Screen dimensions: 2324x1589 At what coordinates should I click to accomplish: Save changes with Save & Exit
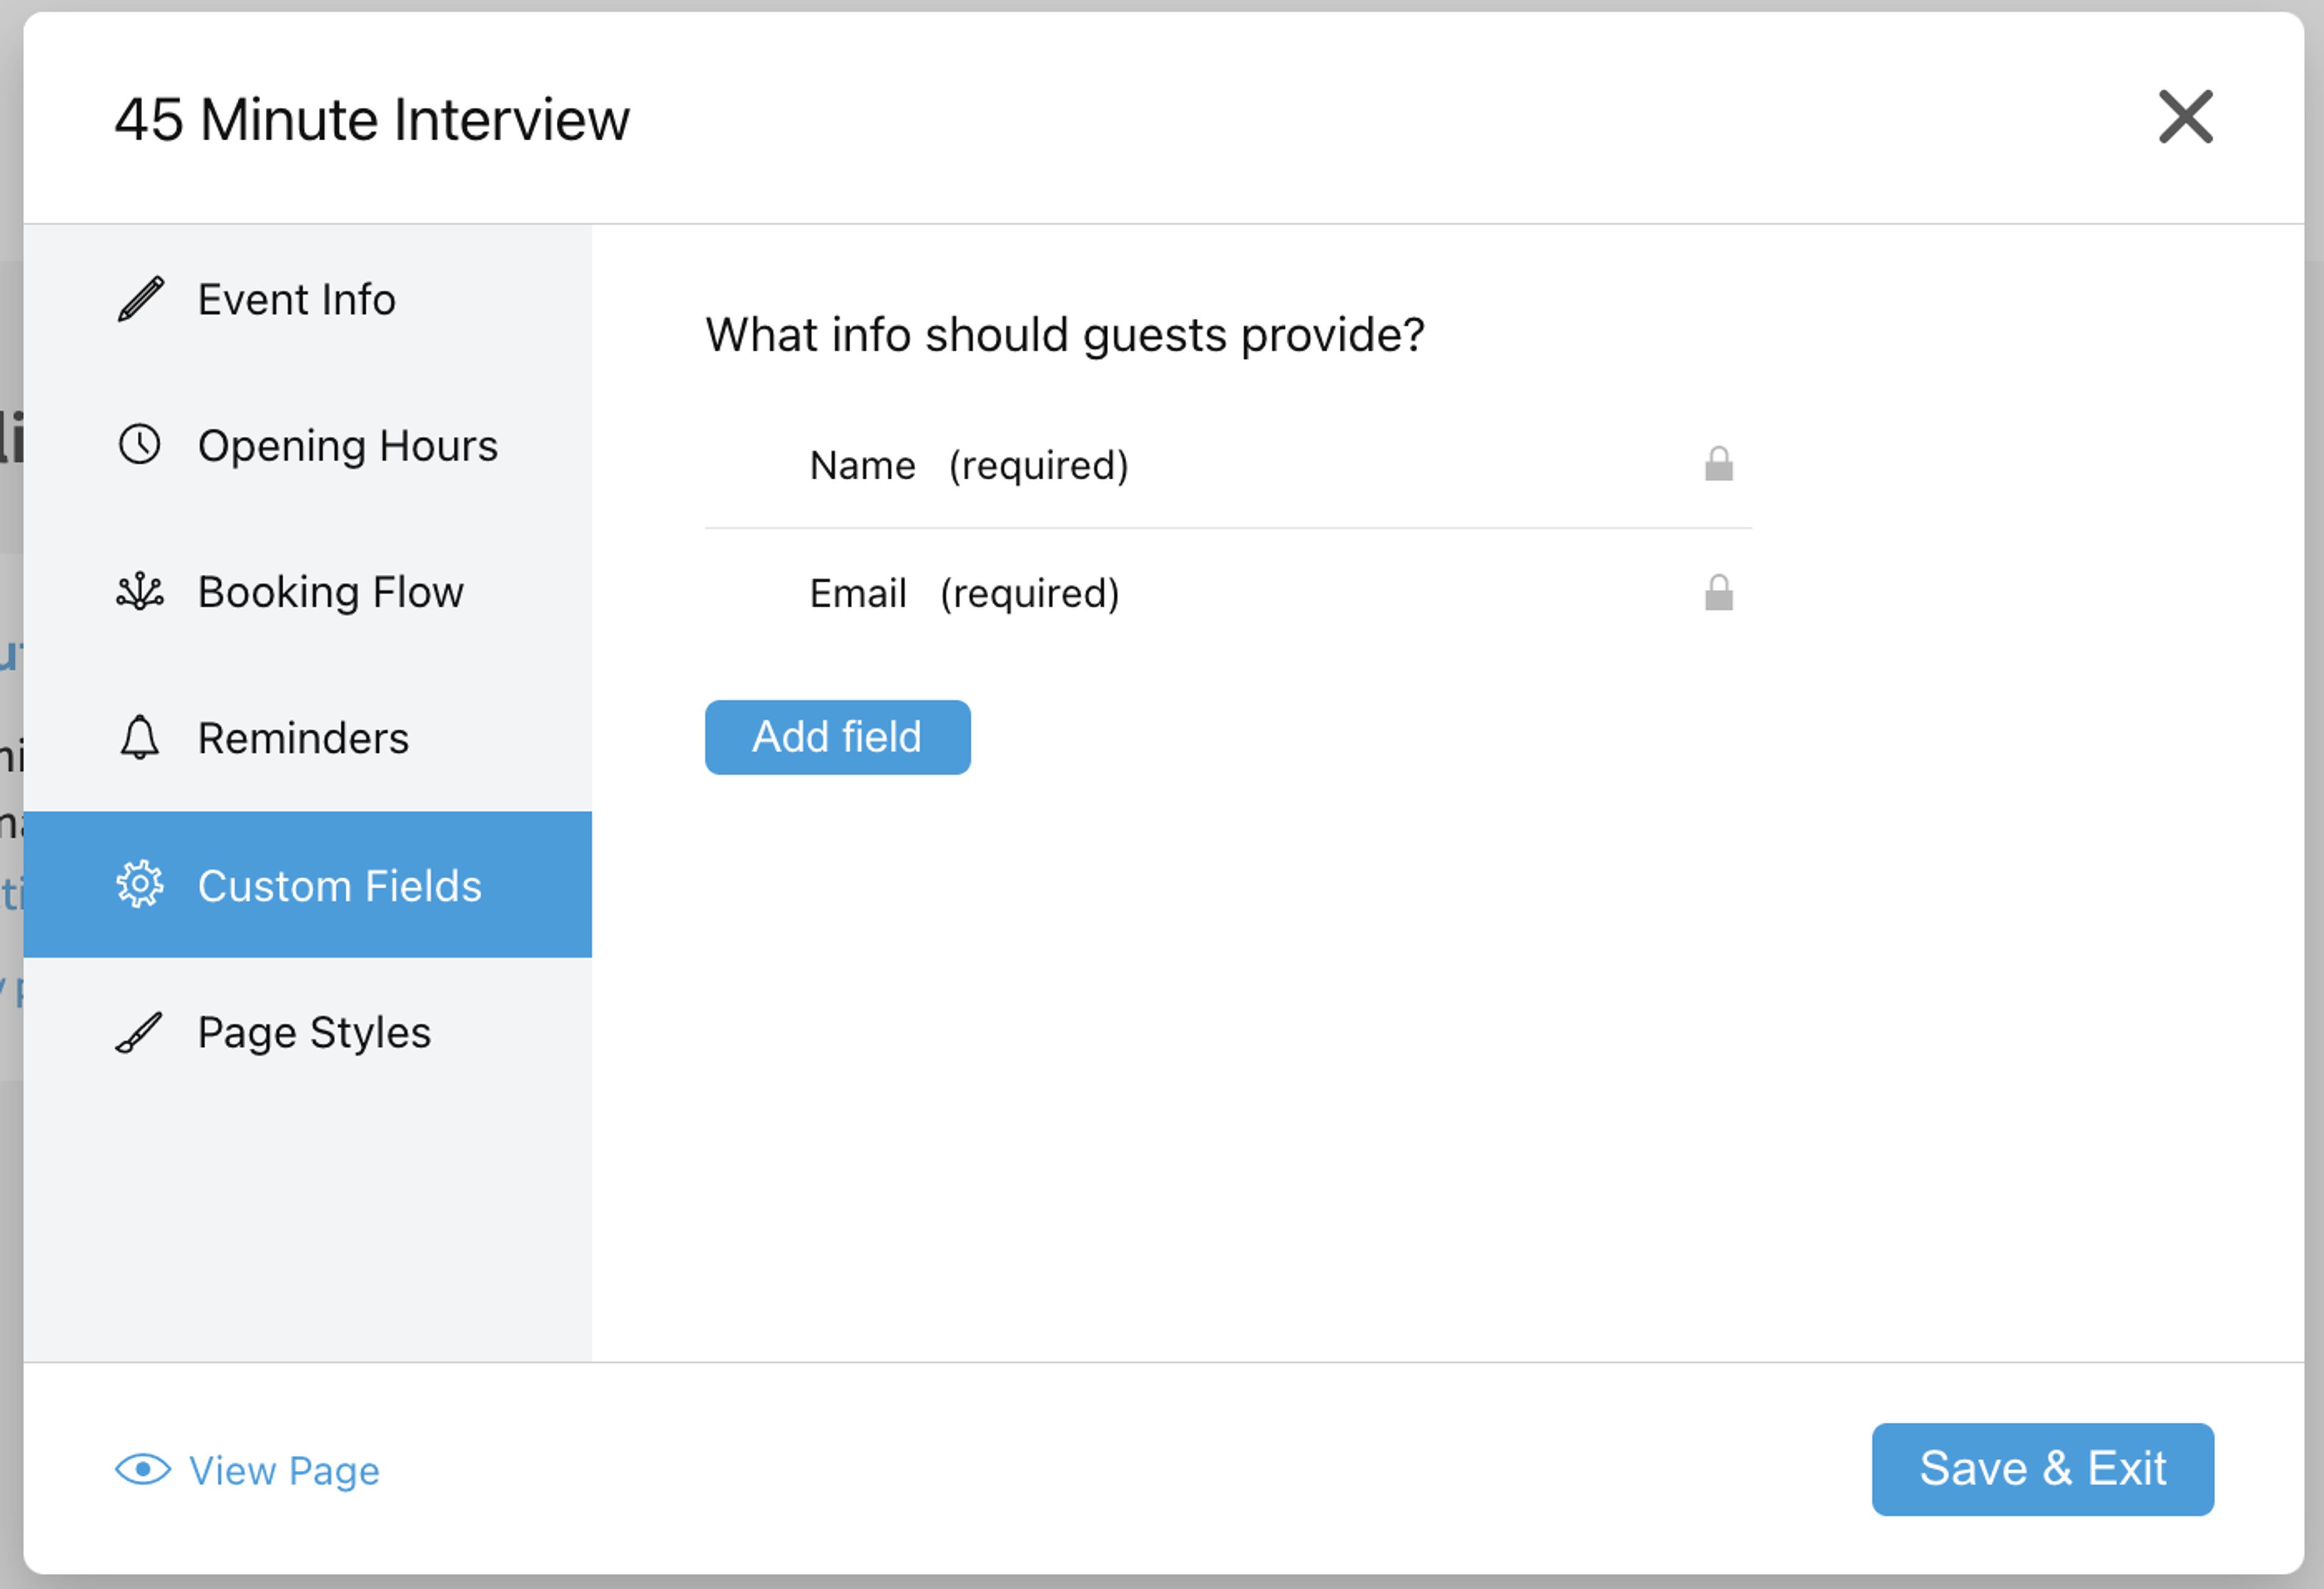(x=2043, y=1470)
